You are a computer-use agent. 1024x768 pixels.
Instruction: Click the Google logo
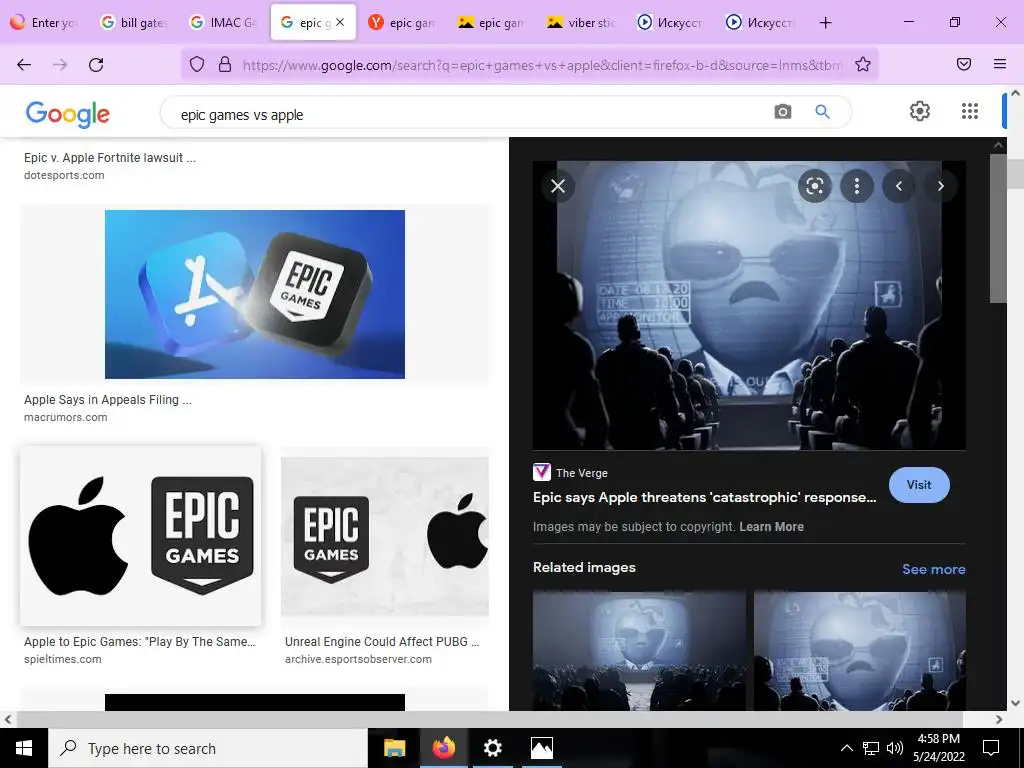(68, 114)
